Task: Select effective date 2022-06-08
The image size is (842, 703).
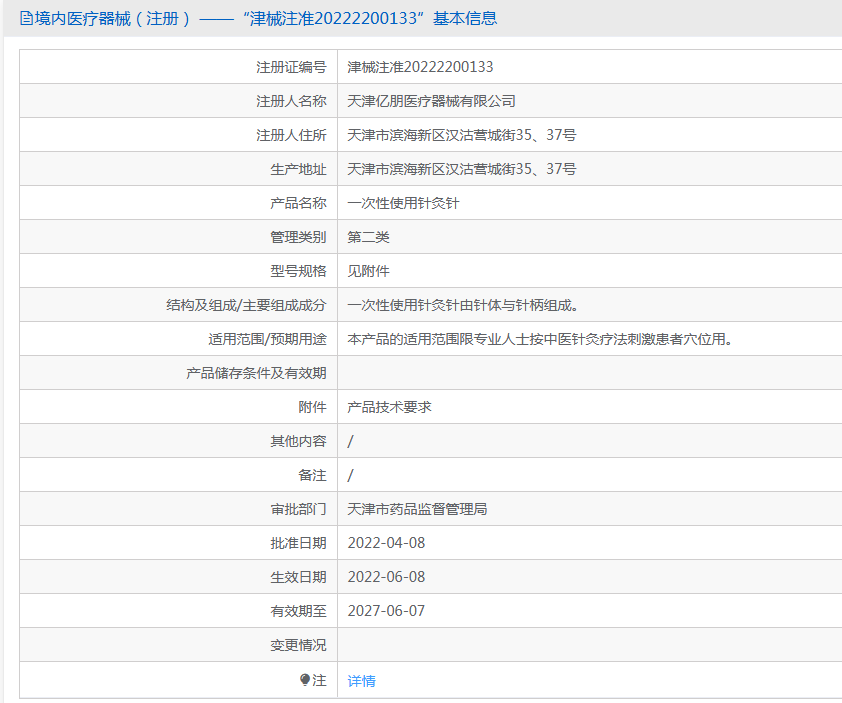Action: pyautogui.click(x=386, y=577)
